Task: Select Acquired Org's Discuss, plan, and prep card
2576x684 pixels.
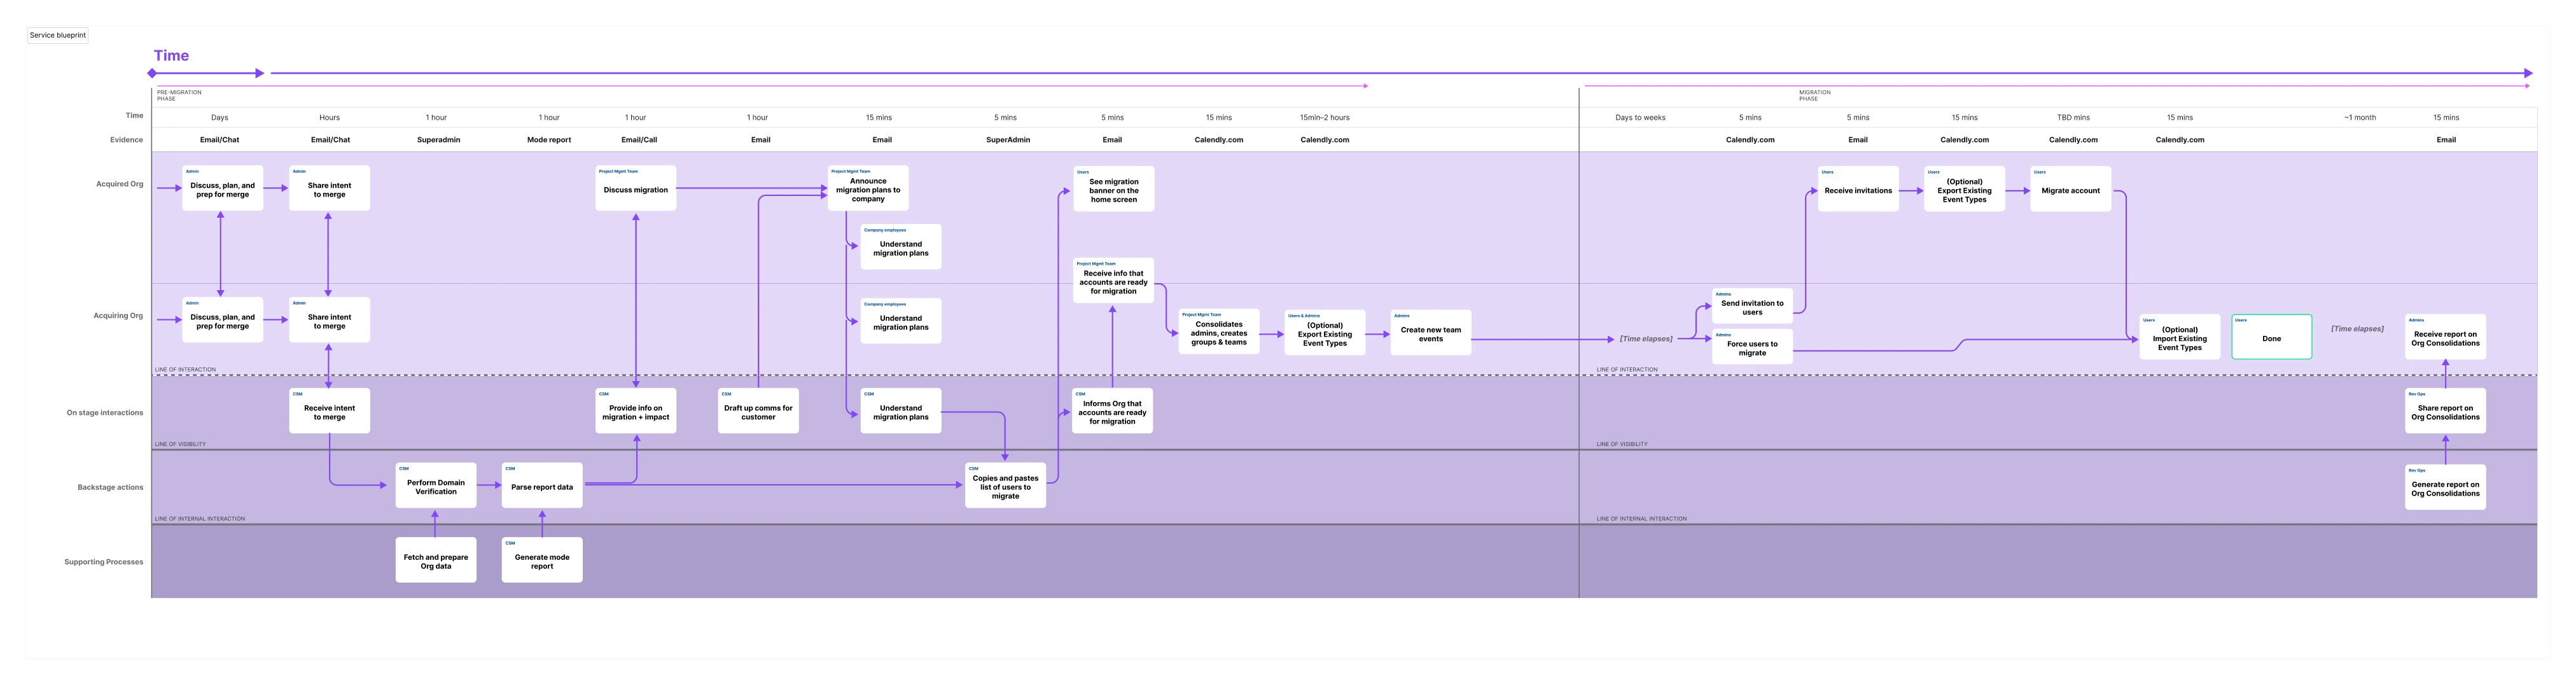Action: click(x=223, y=188)
